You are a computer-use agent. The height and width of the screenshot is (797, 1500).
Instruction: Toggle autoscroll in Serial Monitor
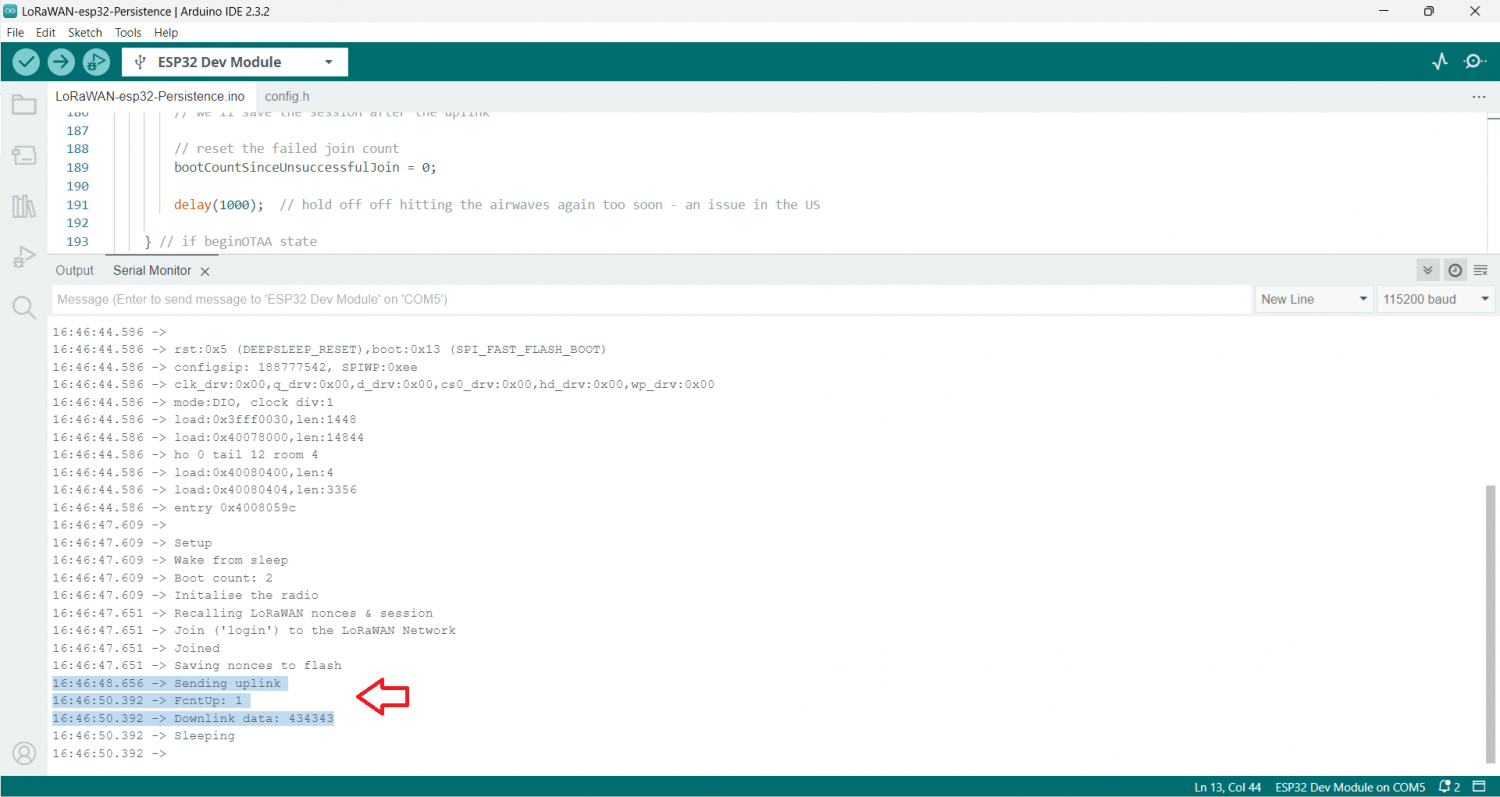[x=1427, y=270]
